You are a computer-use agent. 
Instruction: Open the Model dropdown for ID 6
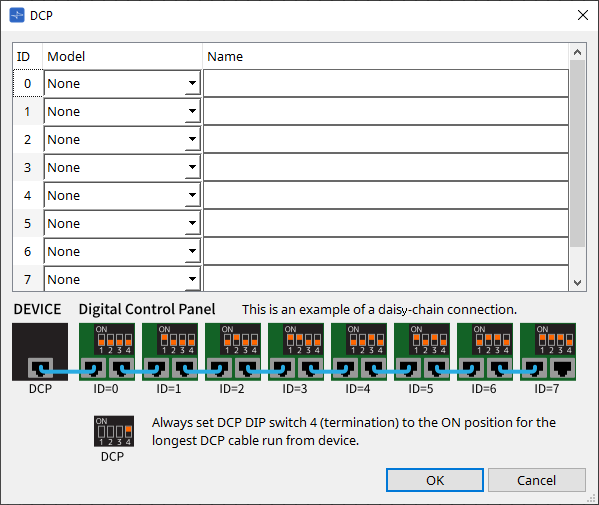point(122,251)
